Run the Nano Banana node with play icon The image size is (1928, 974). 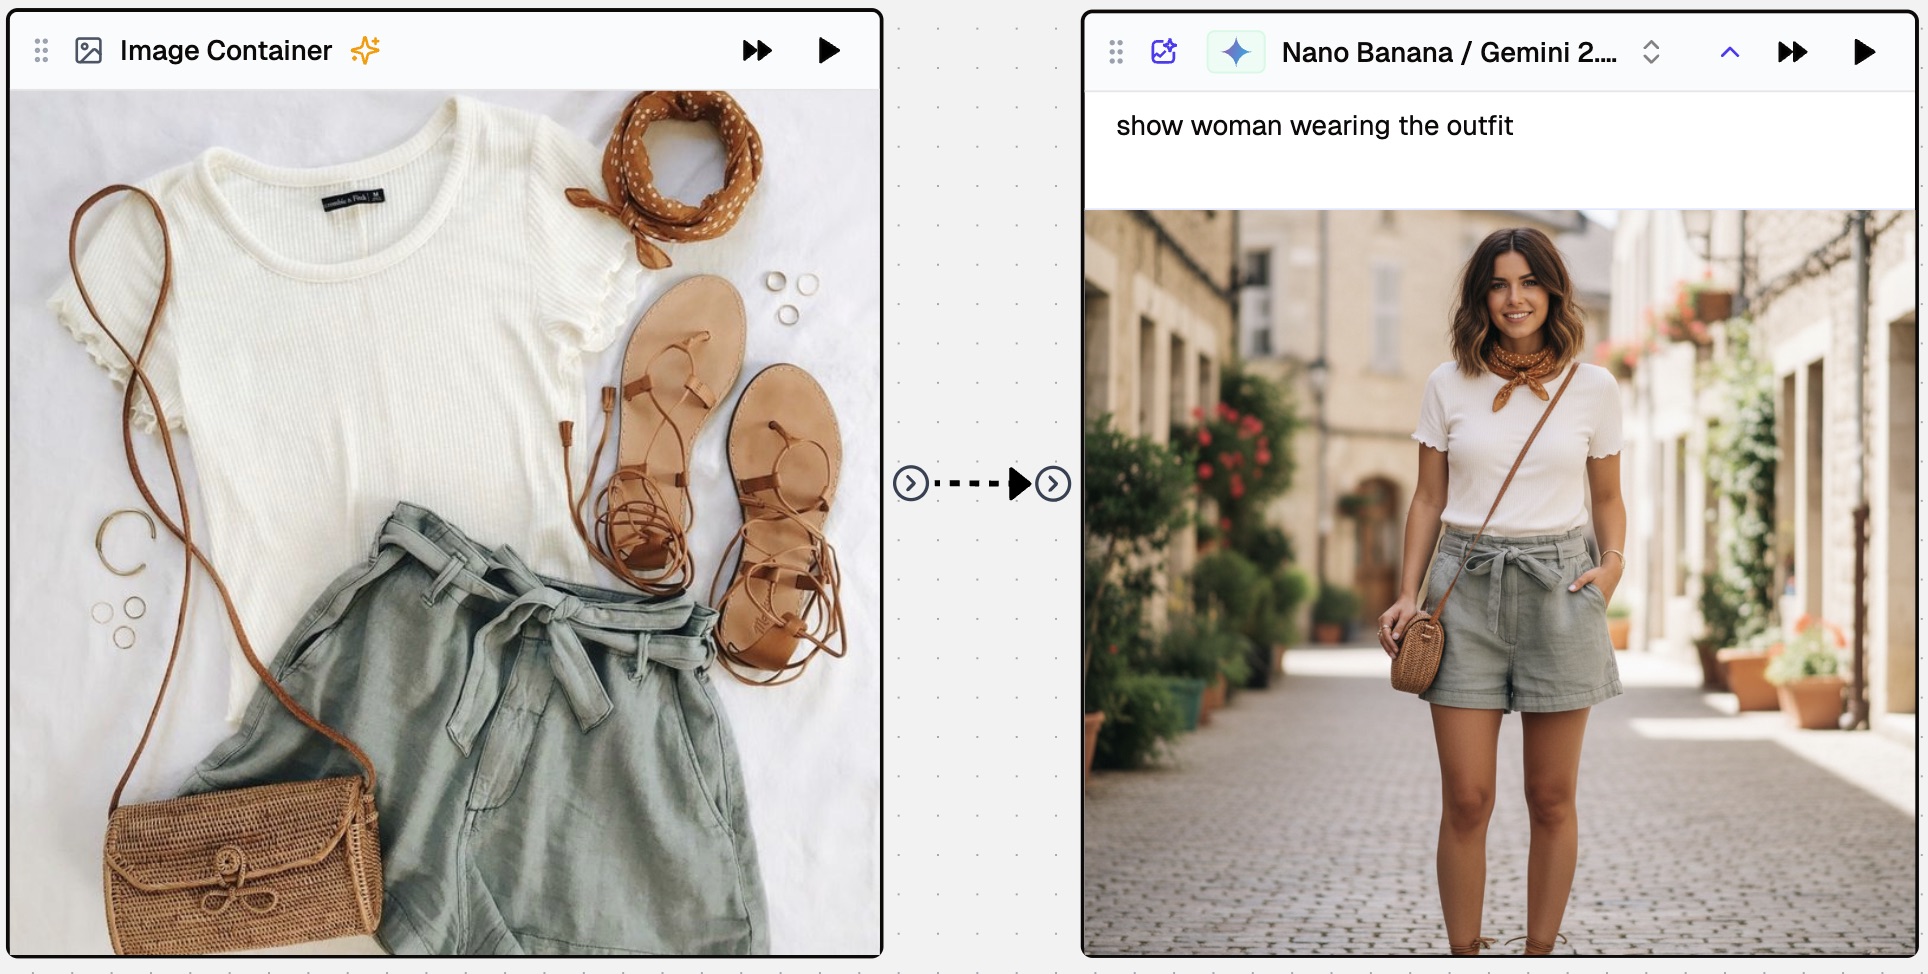click(x=1866, y=51)
